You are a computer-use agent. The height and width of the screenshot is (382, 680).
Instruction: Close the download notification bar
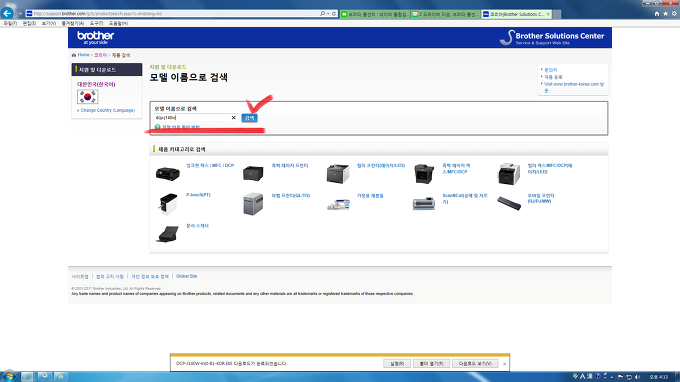(504, 364)
